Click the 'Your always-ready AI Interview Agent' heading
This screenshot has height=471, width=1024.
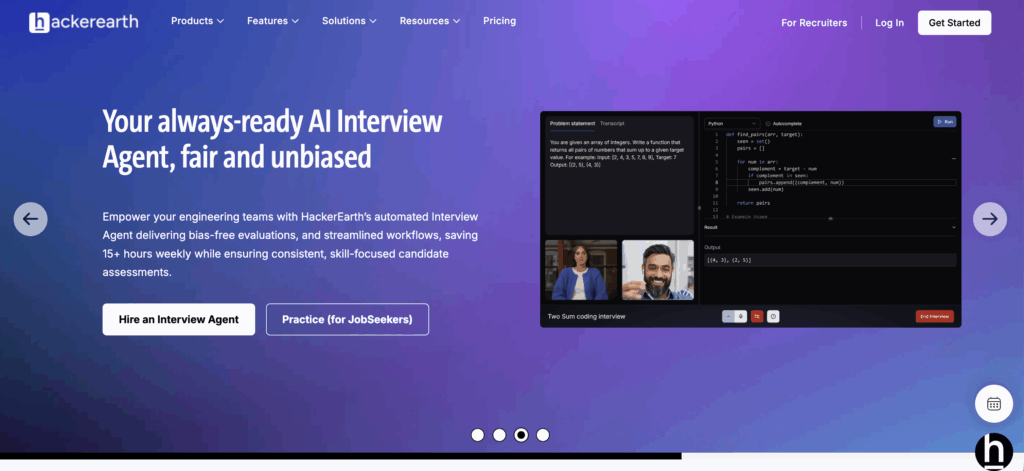pyautogui.click(x=272, y=139)
